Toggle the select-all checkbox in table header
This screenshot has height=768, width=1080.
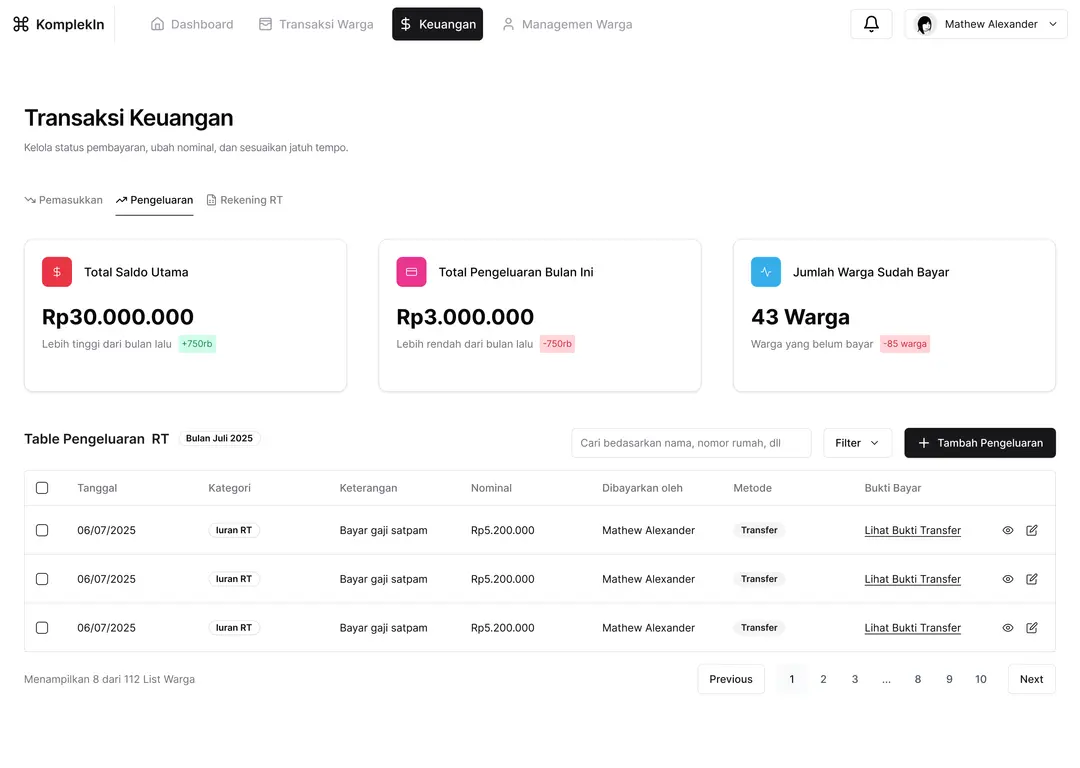[x=42, y=488]
